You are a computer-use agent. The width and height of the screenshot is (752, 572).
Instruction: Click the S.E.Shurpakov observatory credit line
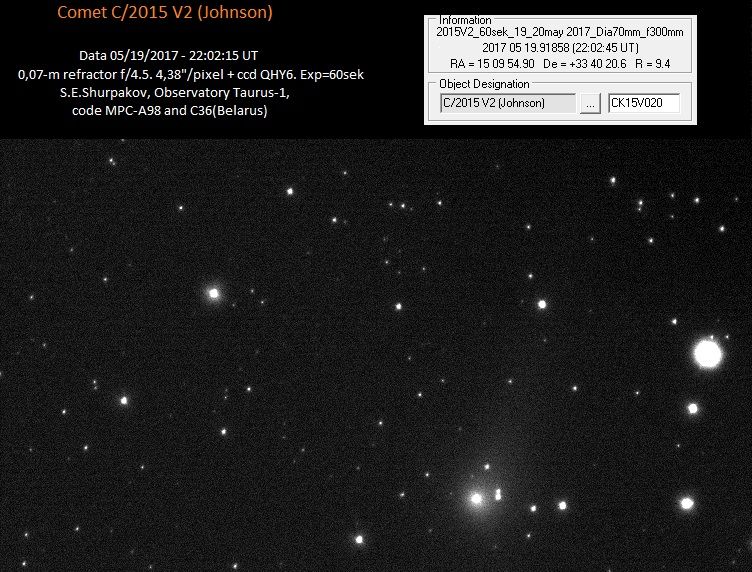point(168,92)
